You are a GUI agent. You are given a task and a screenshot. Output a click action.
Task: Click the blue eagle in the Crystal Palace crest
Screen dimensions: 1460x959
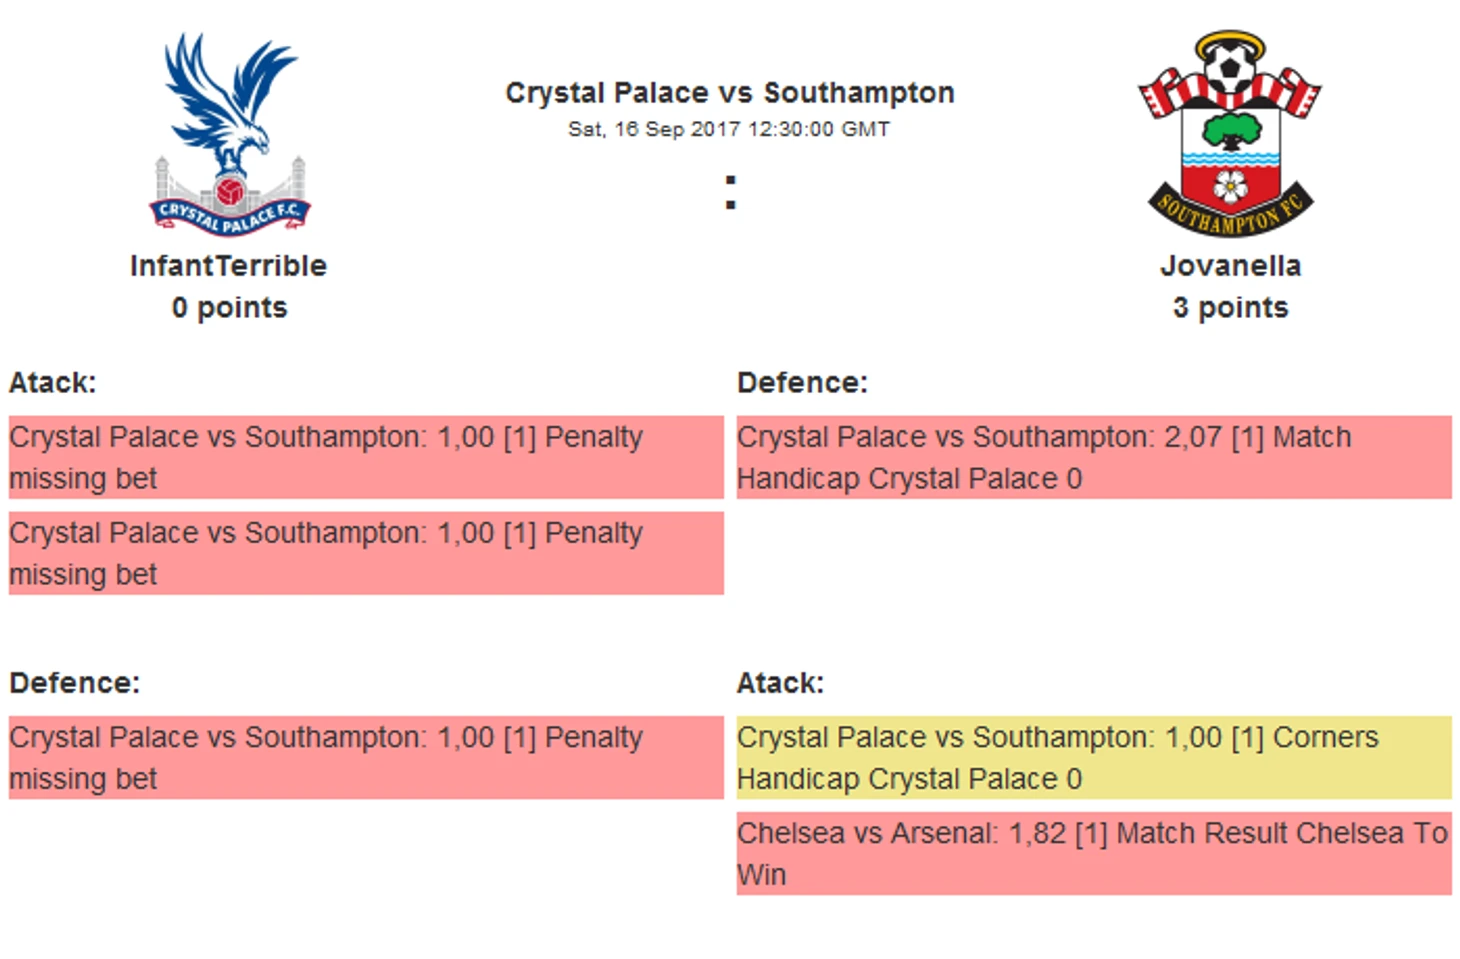[x=228, y=98]
